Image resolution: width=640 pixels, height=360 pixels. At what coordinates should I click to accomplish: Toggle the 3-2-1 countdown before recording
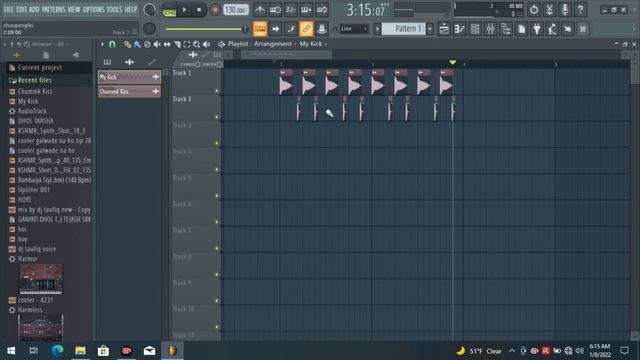click(x=291, y=9)
